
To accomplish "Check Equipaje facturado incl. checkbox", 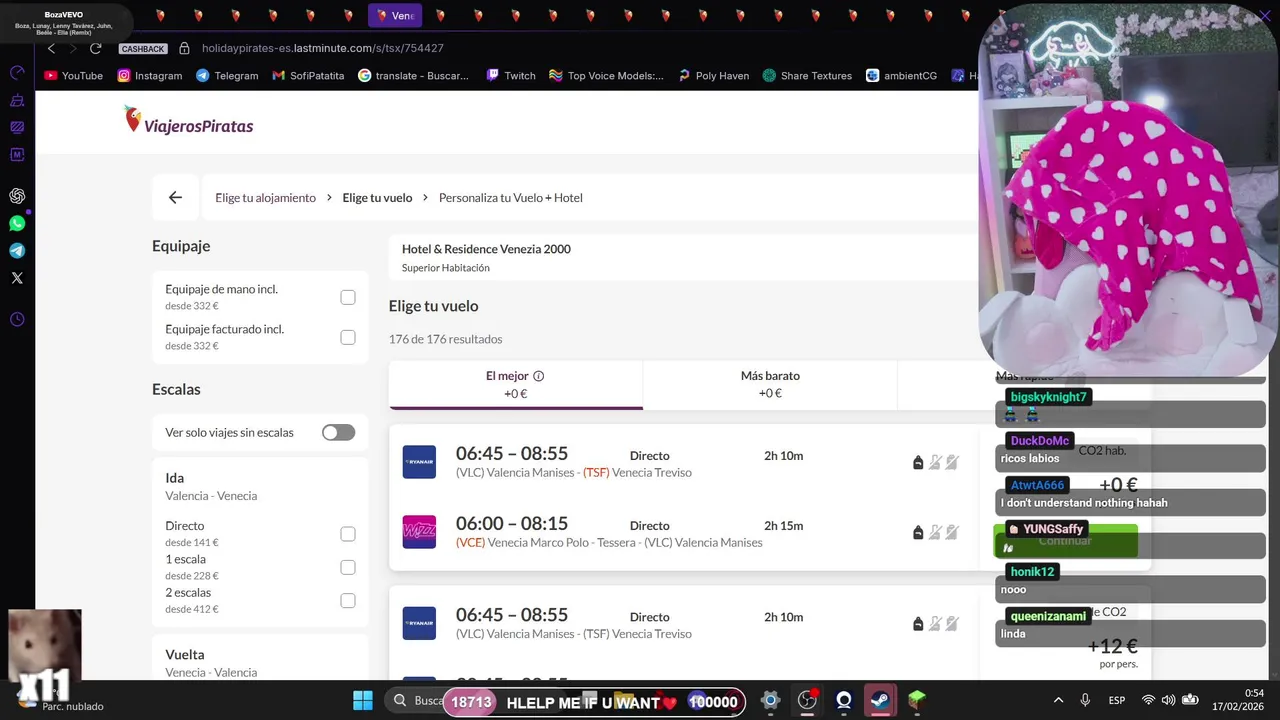I will (x=348, y=337).
